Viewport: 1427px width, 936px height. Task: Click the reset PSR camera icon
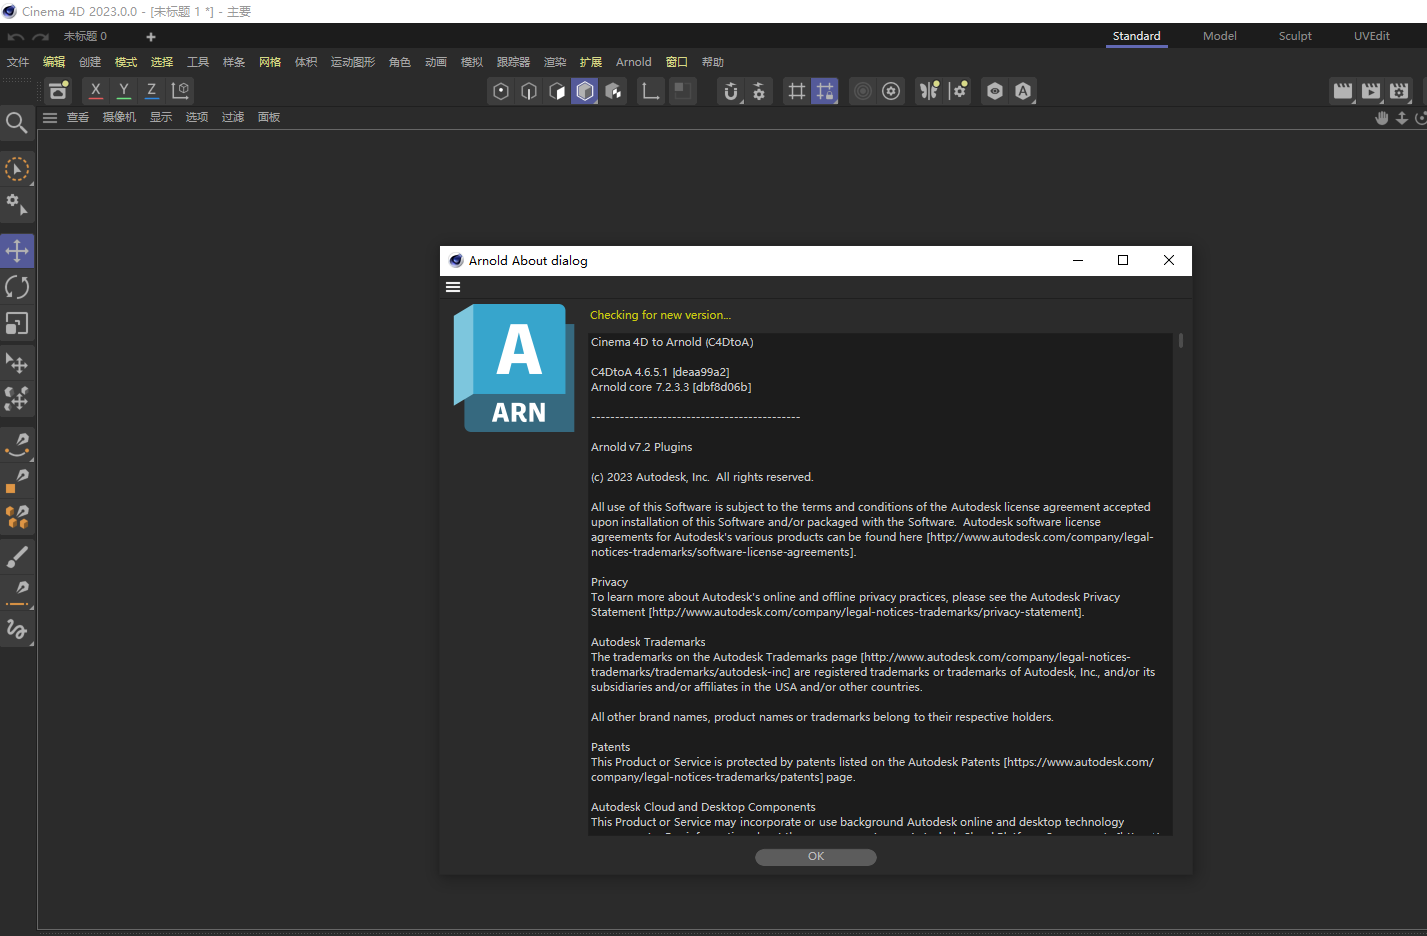click(x=59, y=90)
